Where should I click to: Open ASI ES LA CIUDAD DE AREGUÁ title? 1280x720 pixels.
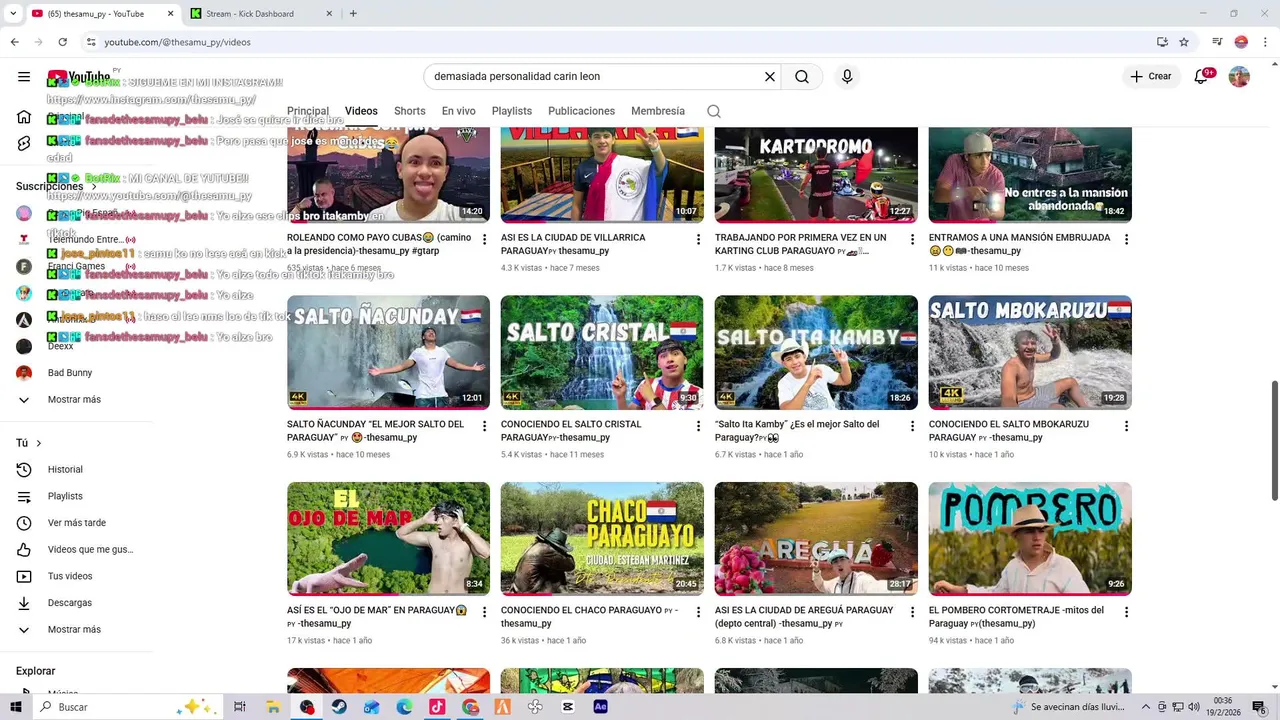[804, 616]
